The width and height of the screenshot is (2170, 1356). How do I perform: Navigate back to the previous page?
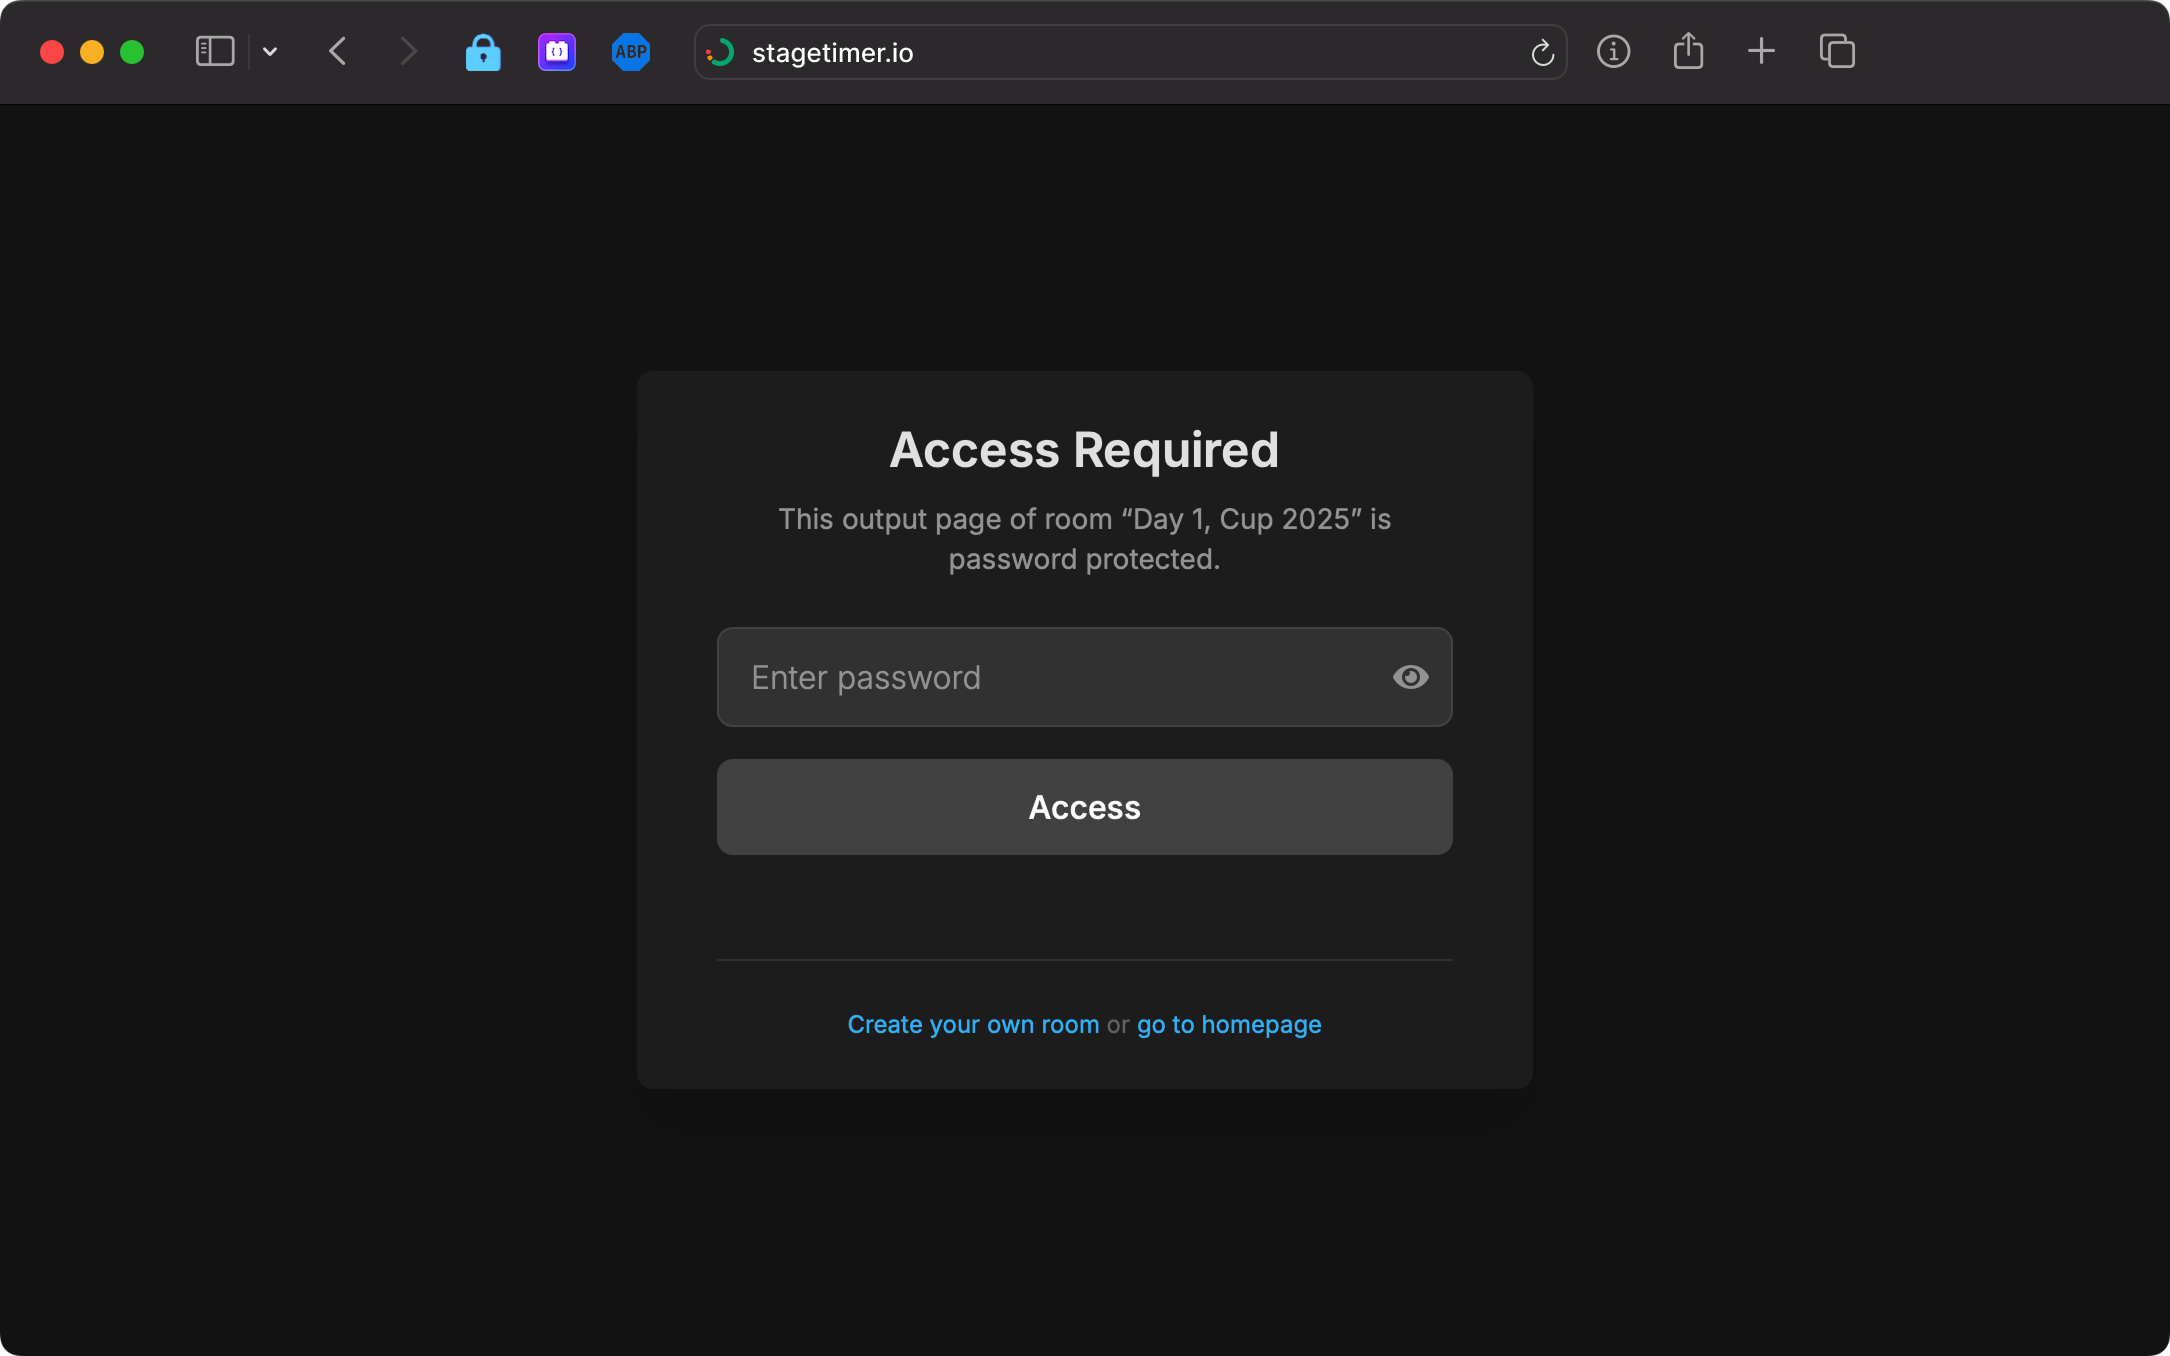tap(337, 51)
